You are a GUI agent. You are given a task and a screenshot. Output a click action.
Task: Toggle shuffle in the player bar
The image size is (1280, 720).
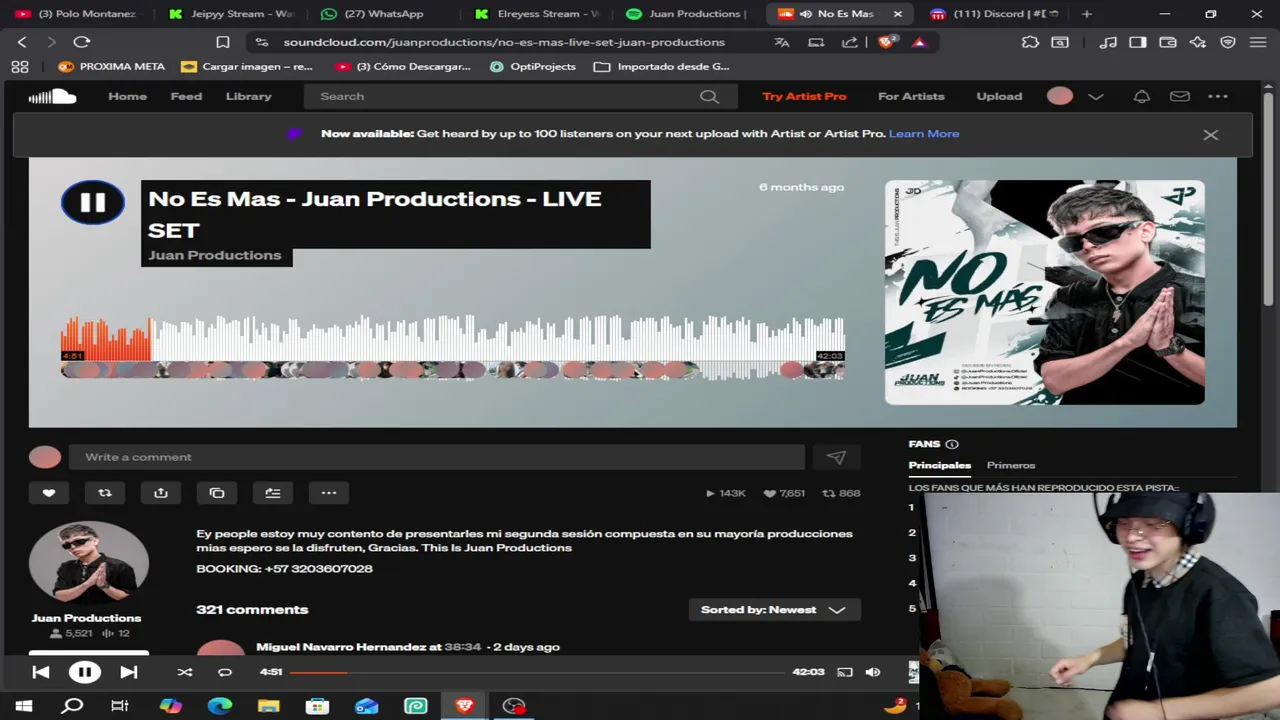(x=184, y=672)
